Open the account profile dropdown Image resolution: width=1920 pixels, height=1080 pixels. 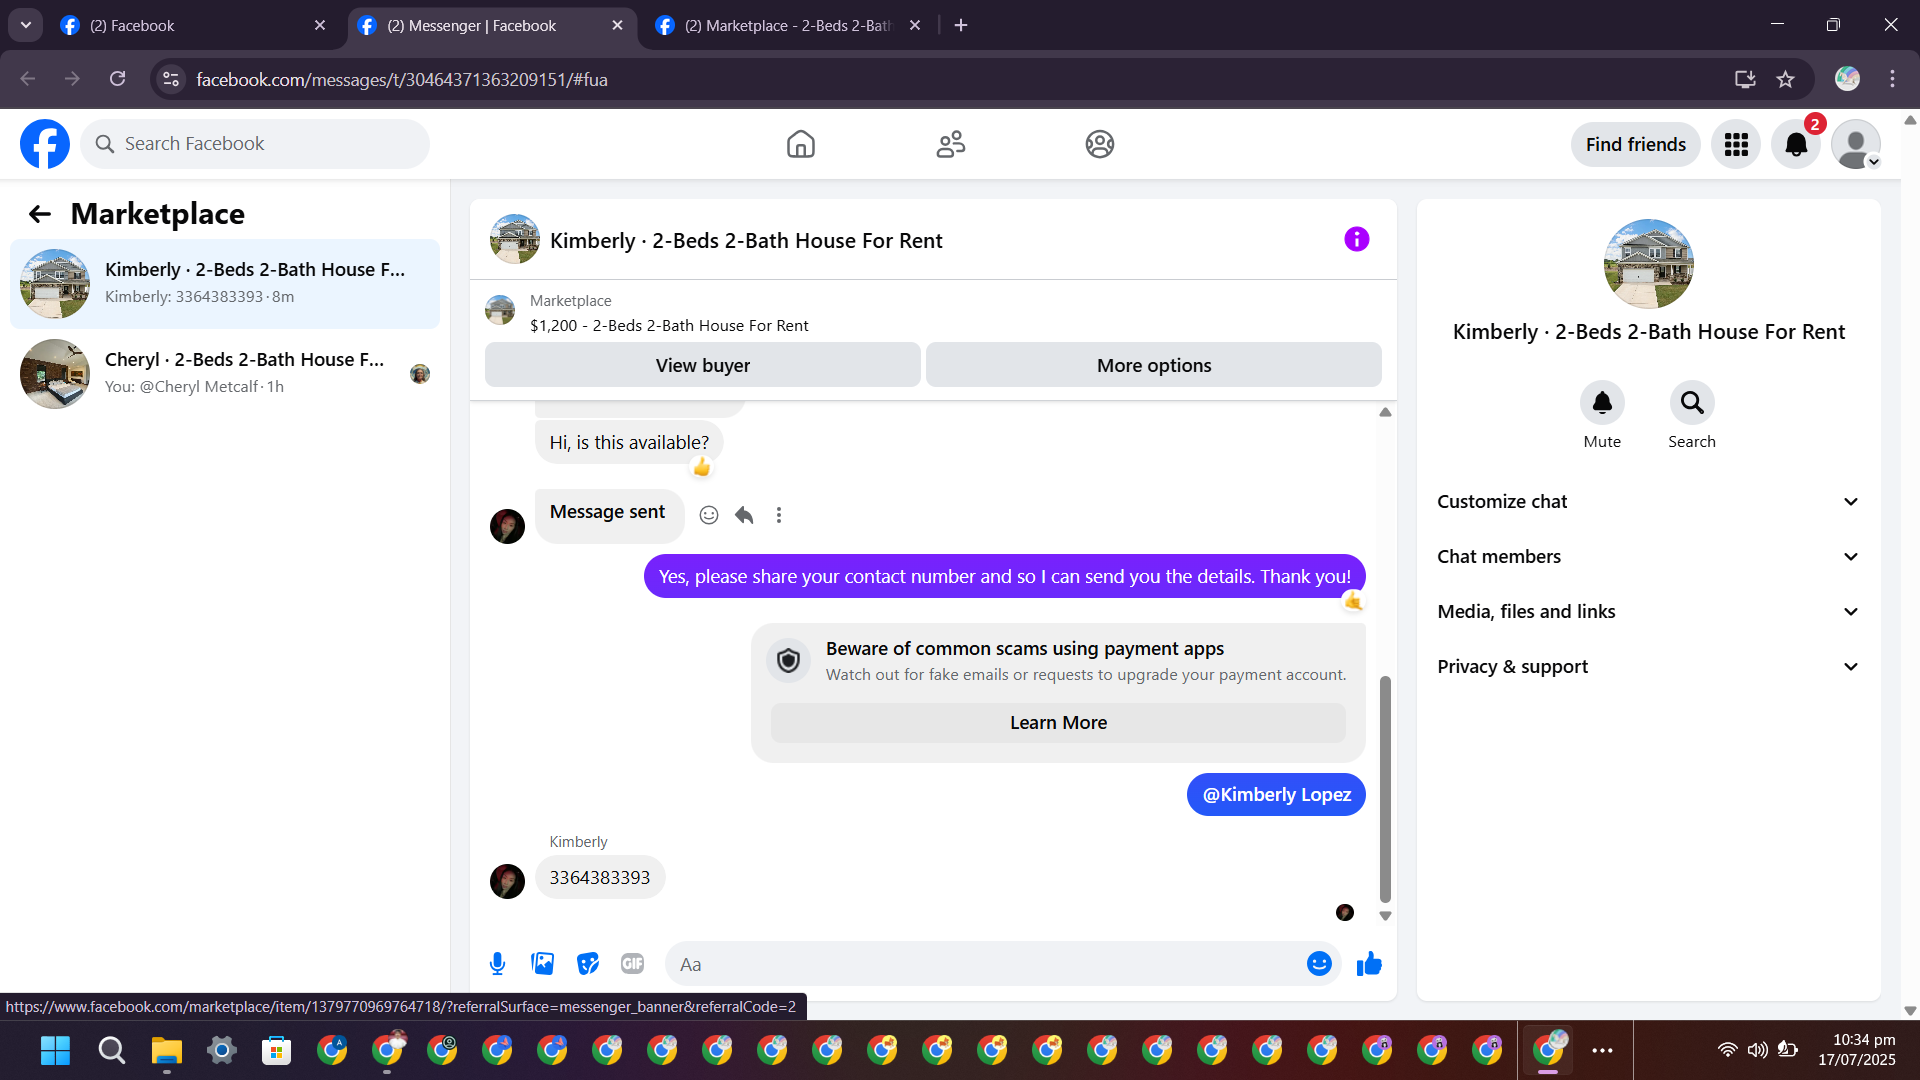click(1856, 145)
